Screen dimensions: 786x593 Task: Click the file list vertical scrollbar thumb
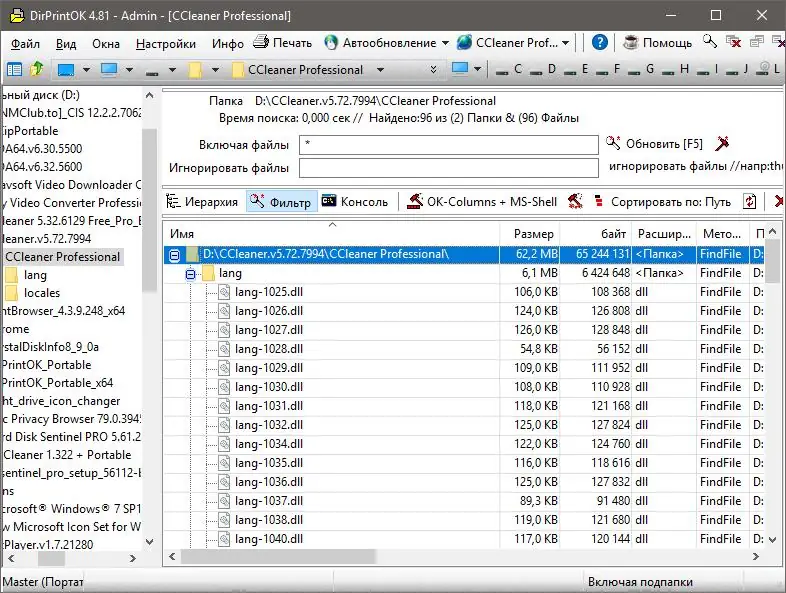tap(772, 261)
